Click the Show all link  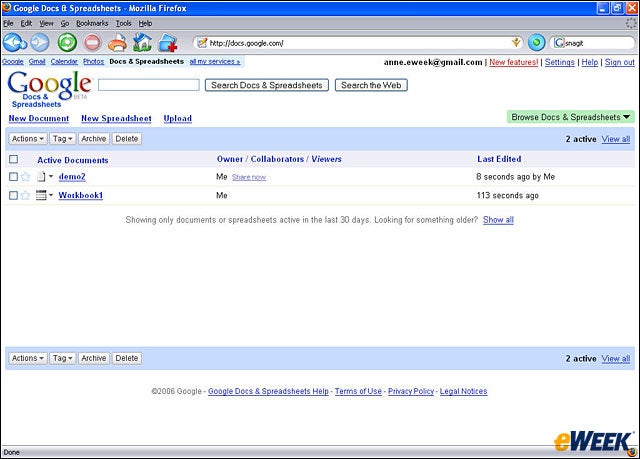click(x=498, y=220)
